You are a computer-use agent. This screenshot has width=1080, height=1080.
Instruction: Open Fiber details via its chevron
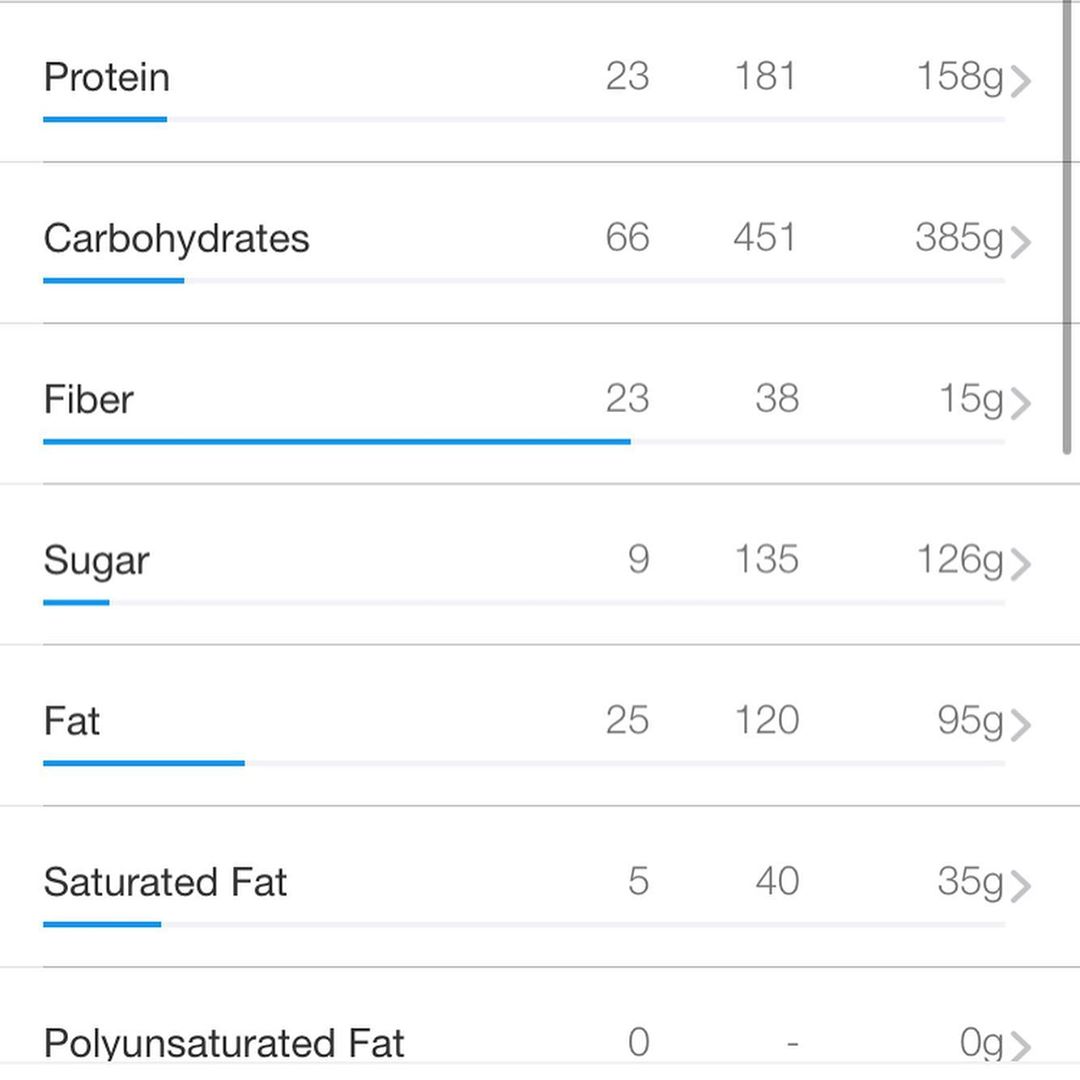pos(1020,404)
